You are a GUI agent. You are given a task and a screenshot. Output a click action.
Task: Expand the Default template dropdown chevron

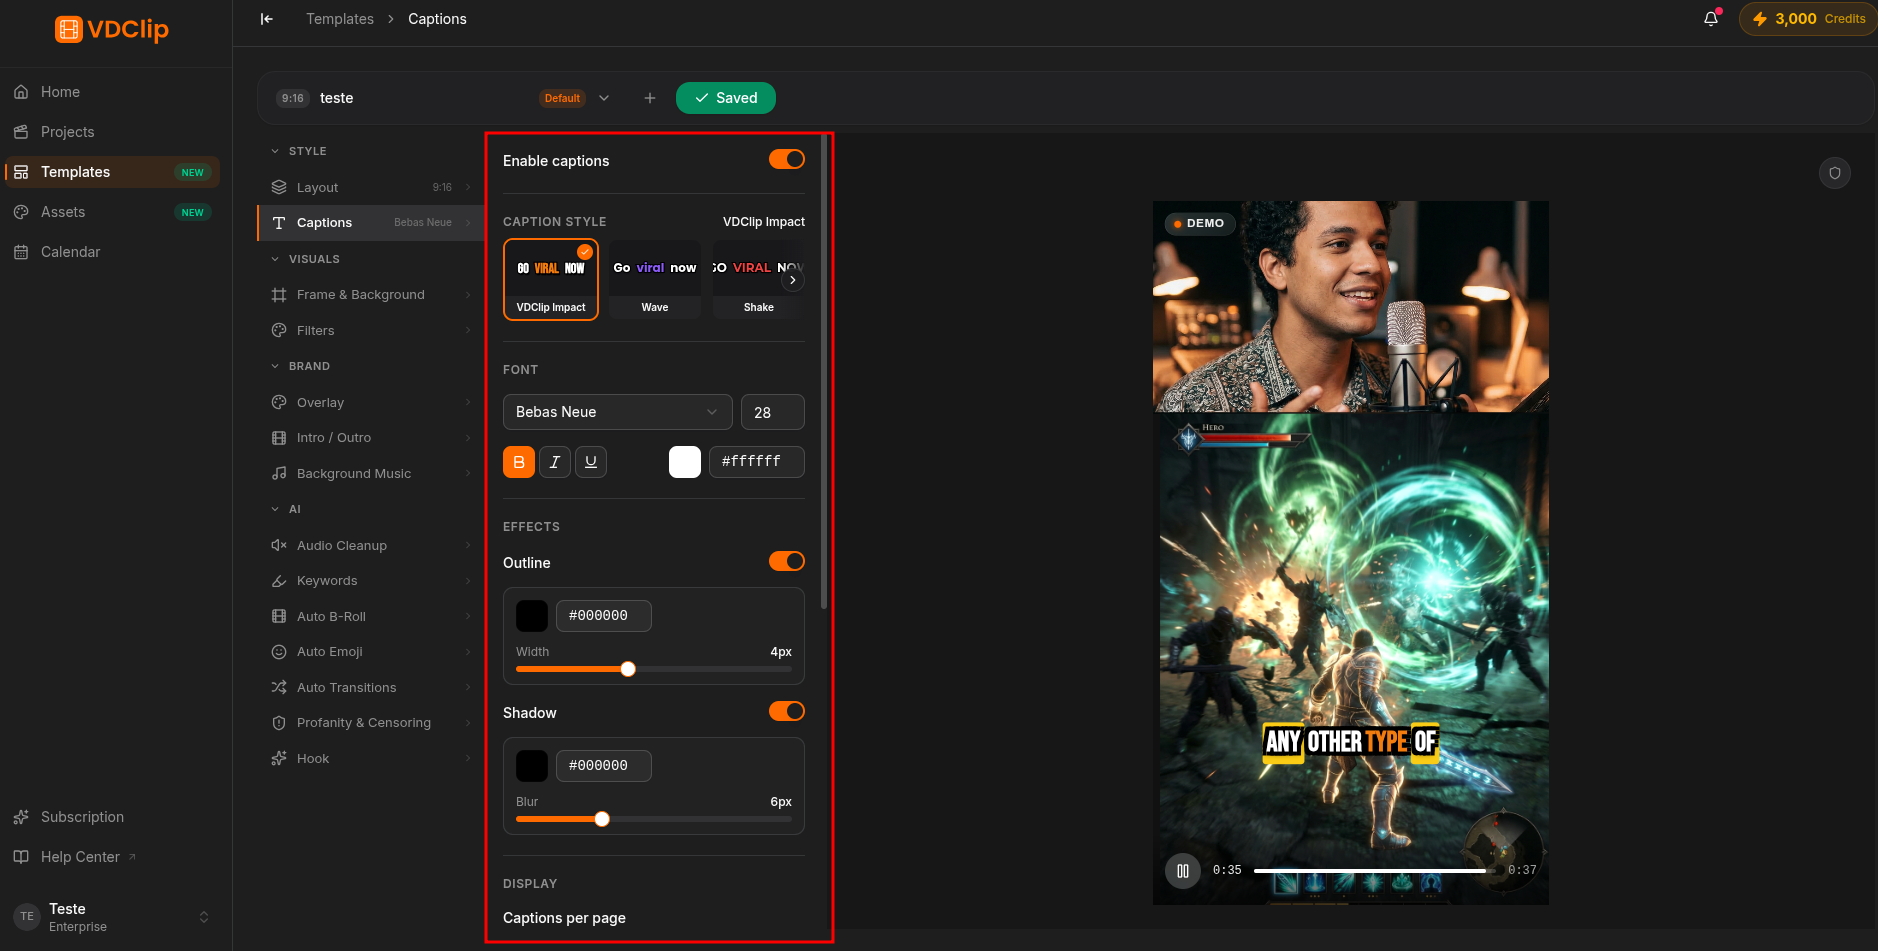(604, 98)
